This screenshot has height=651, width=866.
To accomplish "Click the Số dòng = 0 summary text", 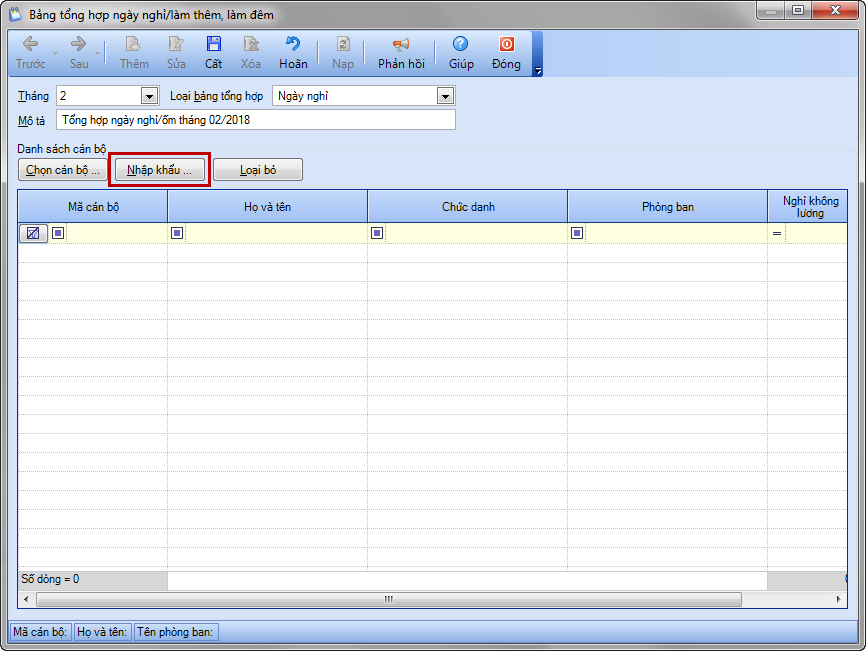I will tap(50, 579).
